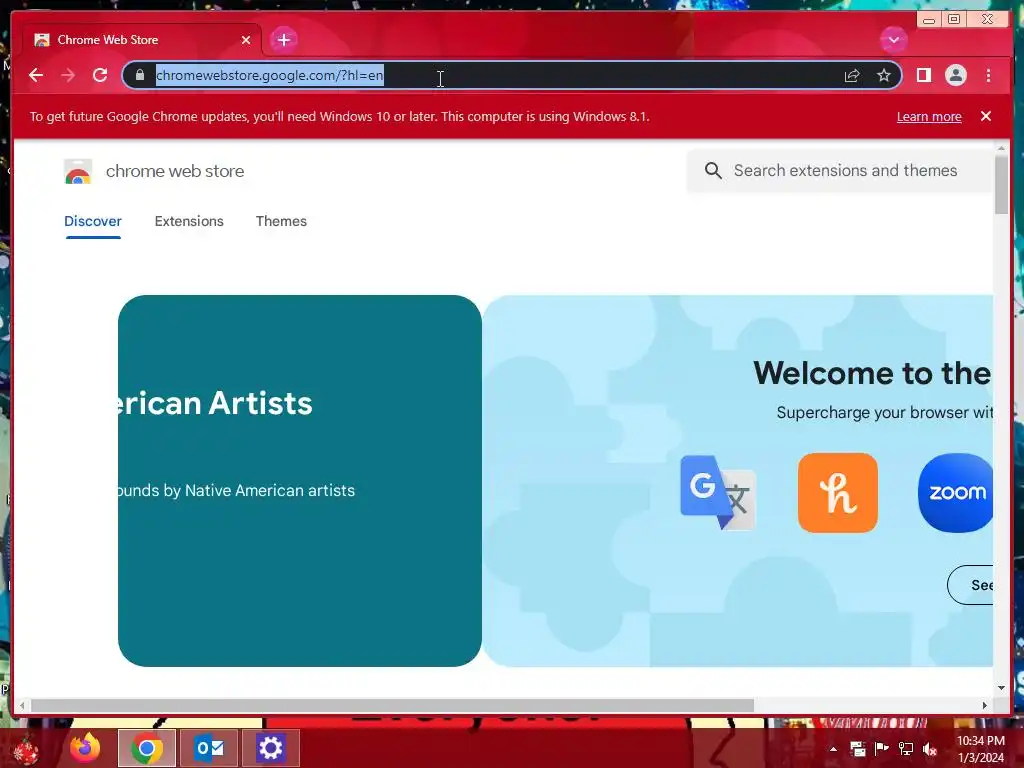Image resolution: width=1024 pixels, height=768 pixels.
Task: Show hidden system tray icons
Action: [x=833, y=749]
